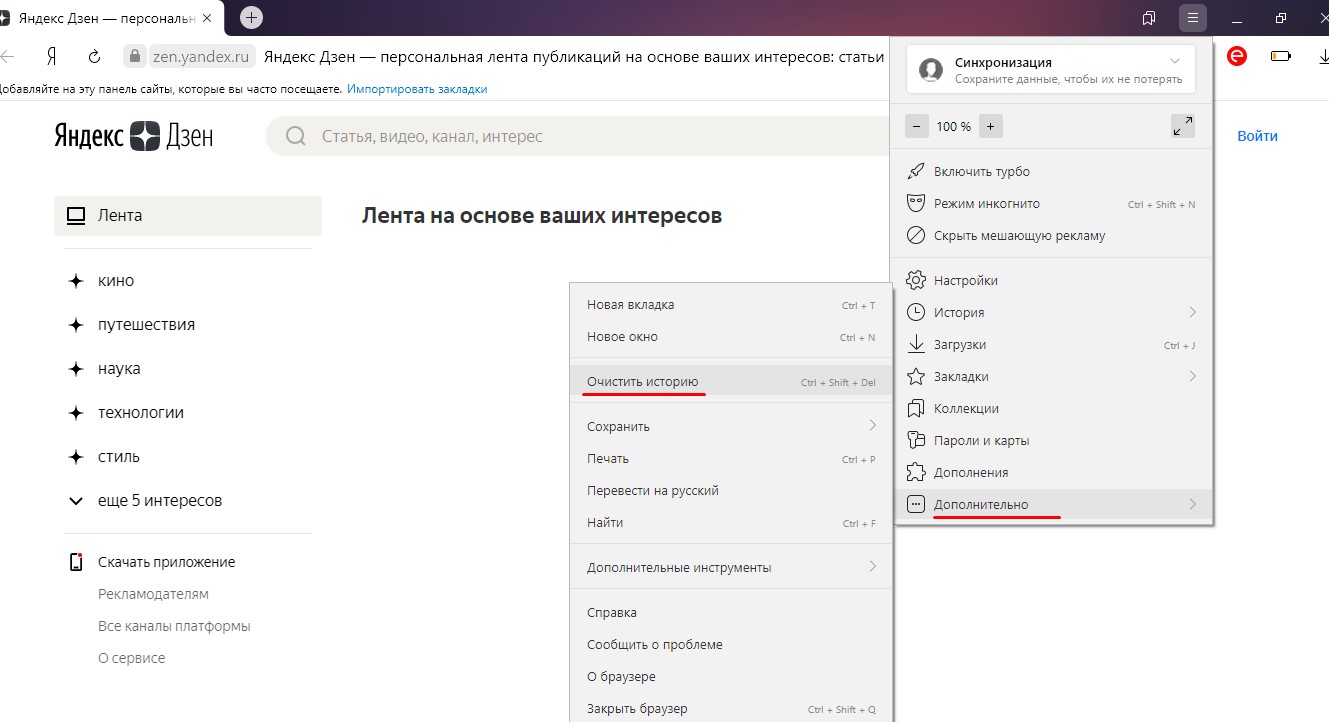Select Скрыть мешающую рекламу
This screenshot has height=722, width=1329.
1052,236
